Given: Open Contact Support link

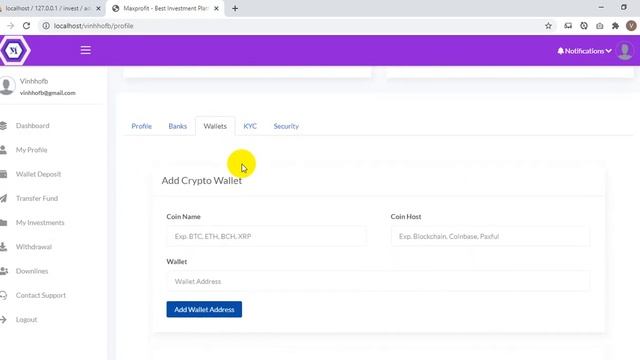Looking at the screenshot, I should [x=41, y=295].
